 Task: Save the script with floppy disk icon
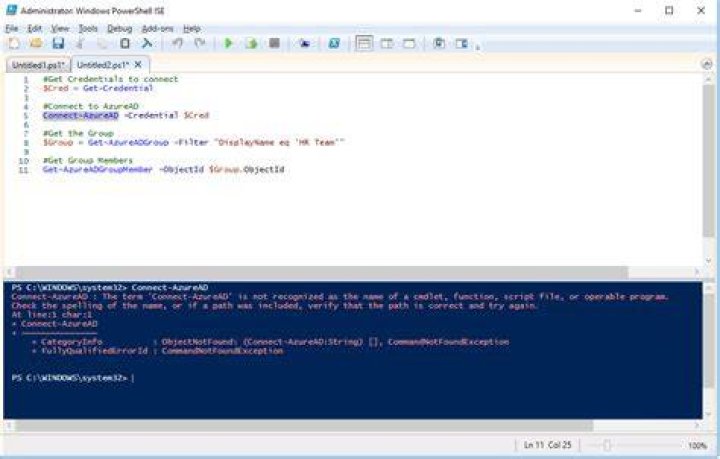pos(58,44)
